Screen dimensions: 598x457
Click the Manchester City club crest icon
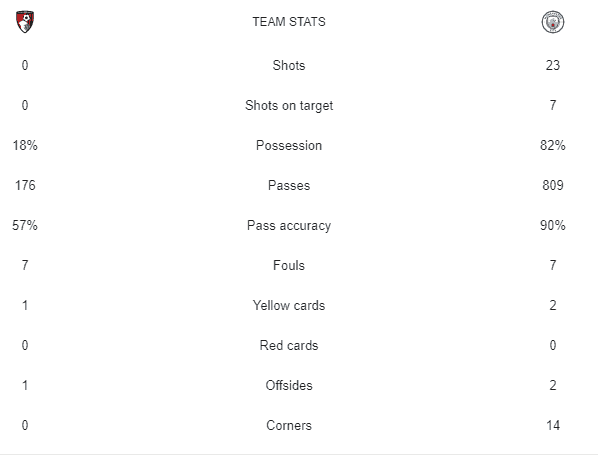coord(553,22)
